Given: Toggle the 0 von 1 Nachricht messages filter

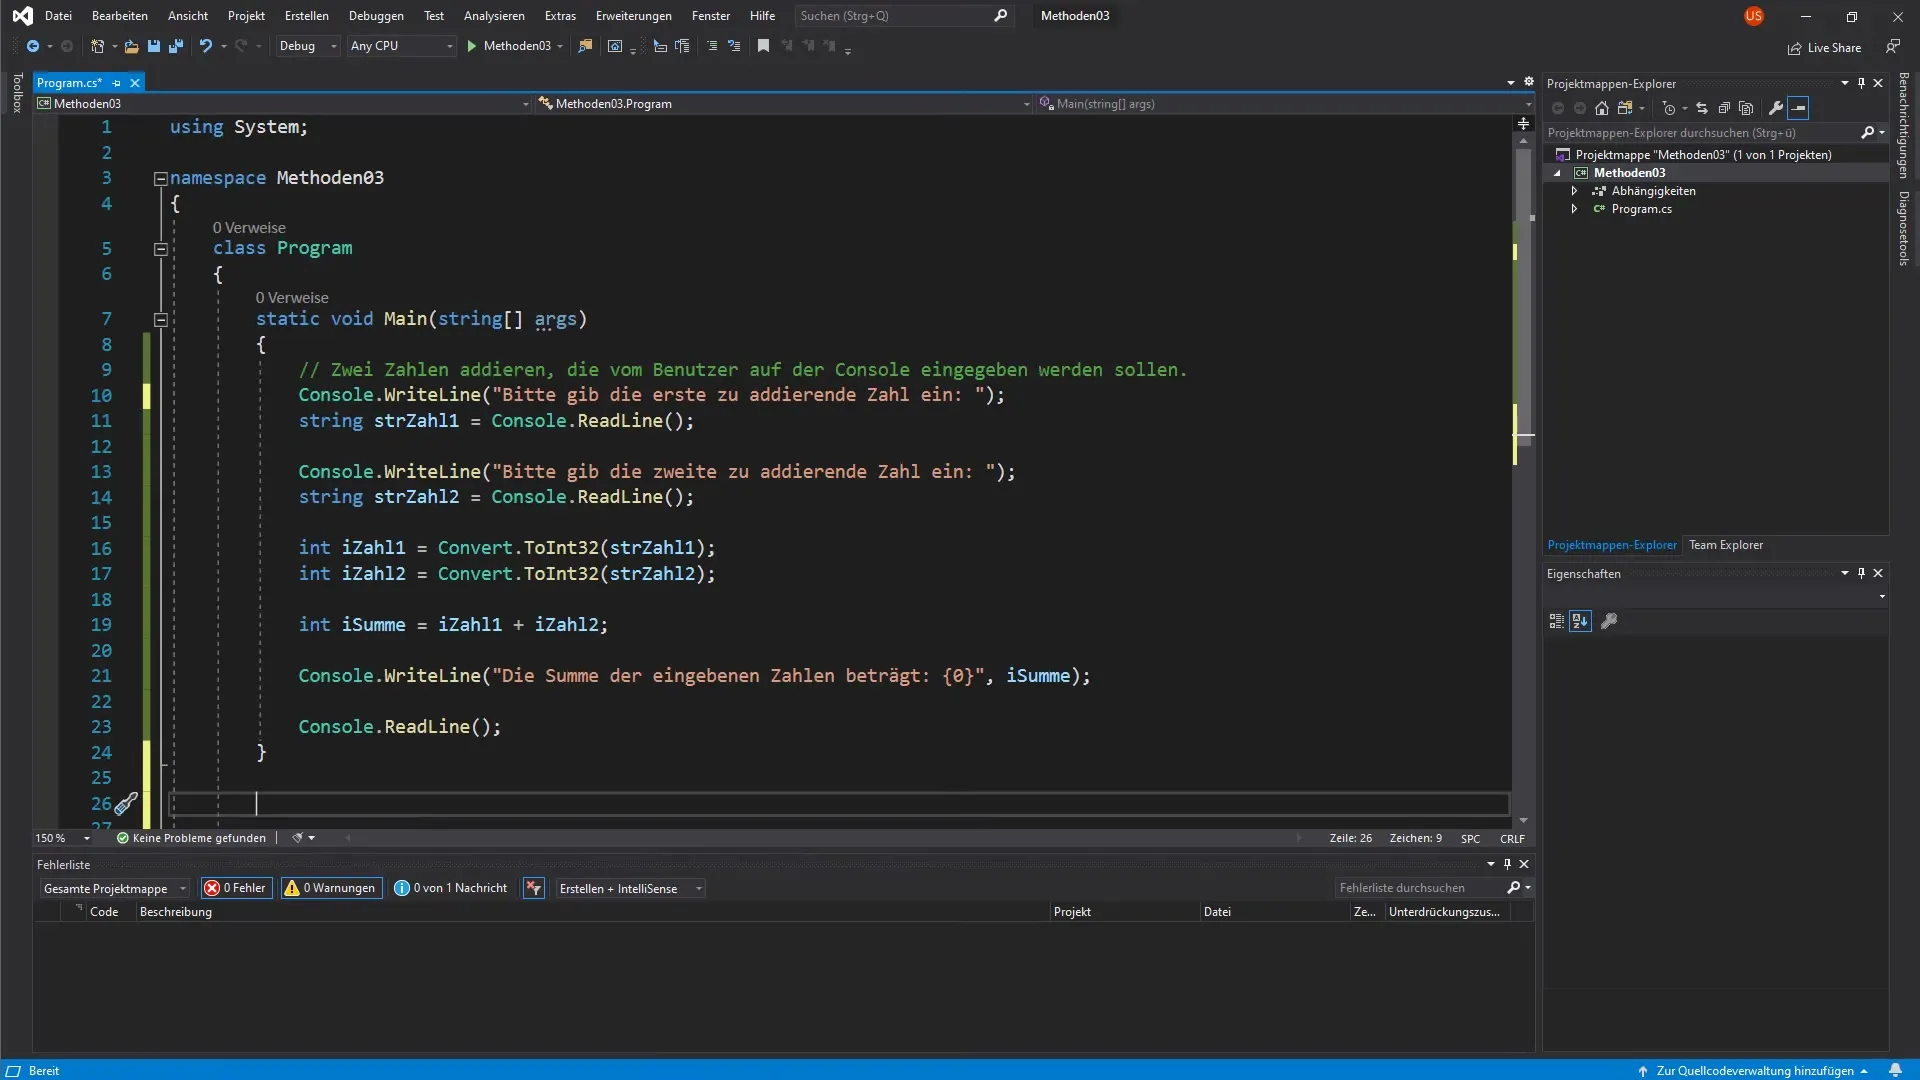Looking at the screenshot, I should (x=451, y=888).
